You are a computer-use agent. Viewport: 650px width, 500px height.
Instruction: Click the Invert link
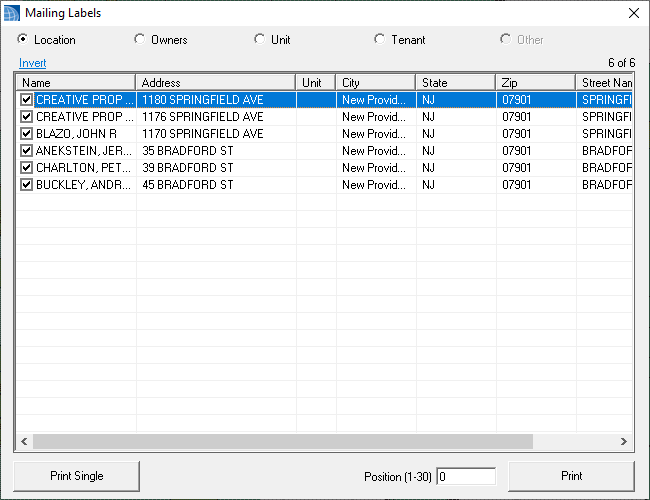[x=32, y=63]
